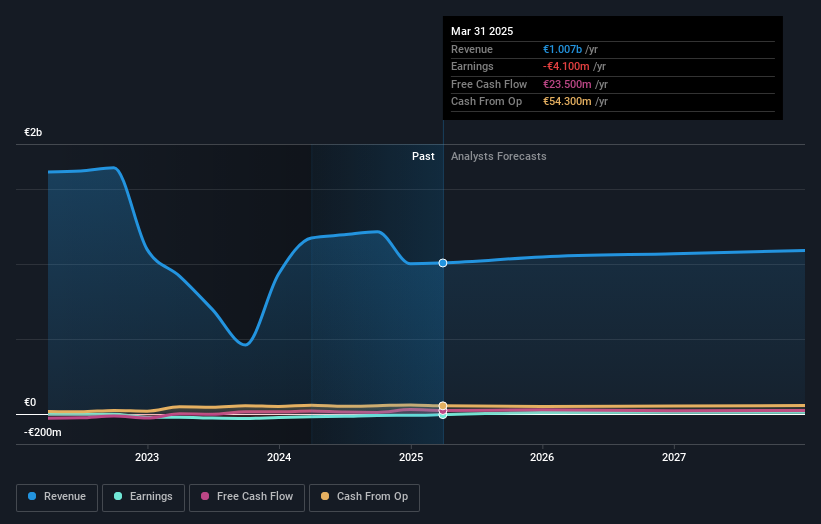The image size is (821, 524).
Task: Click the Analysts Forecasts label
Action: point(498,156)
